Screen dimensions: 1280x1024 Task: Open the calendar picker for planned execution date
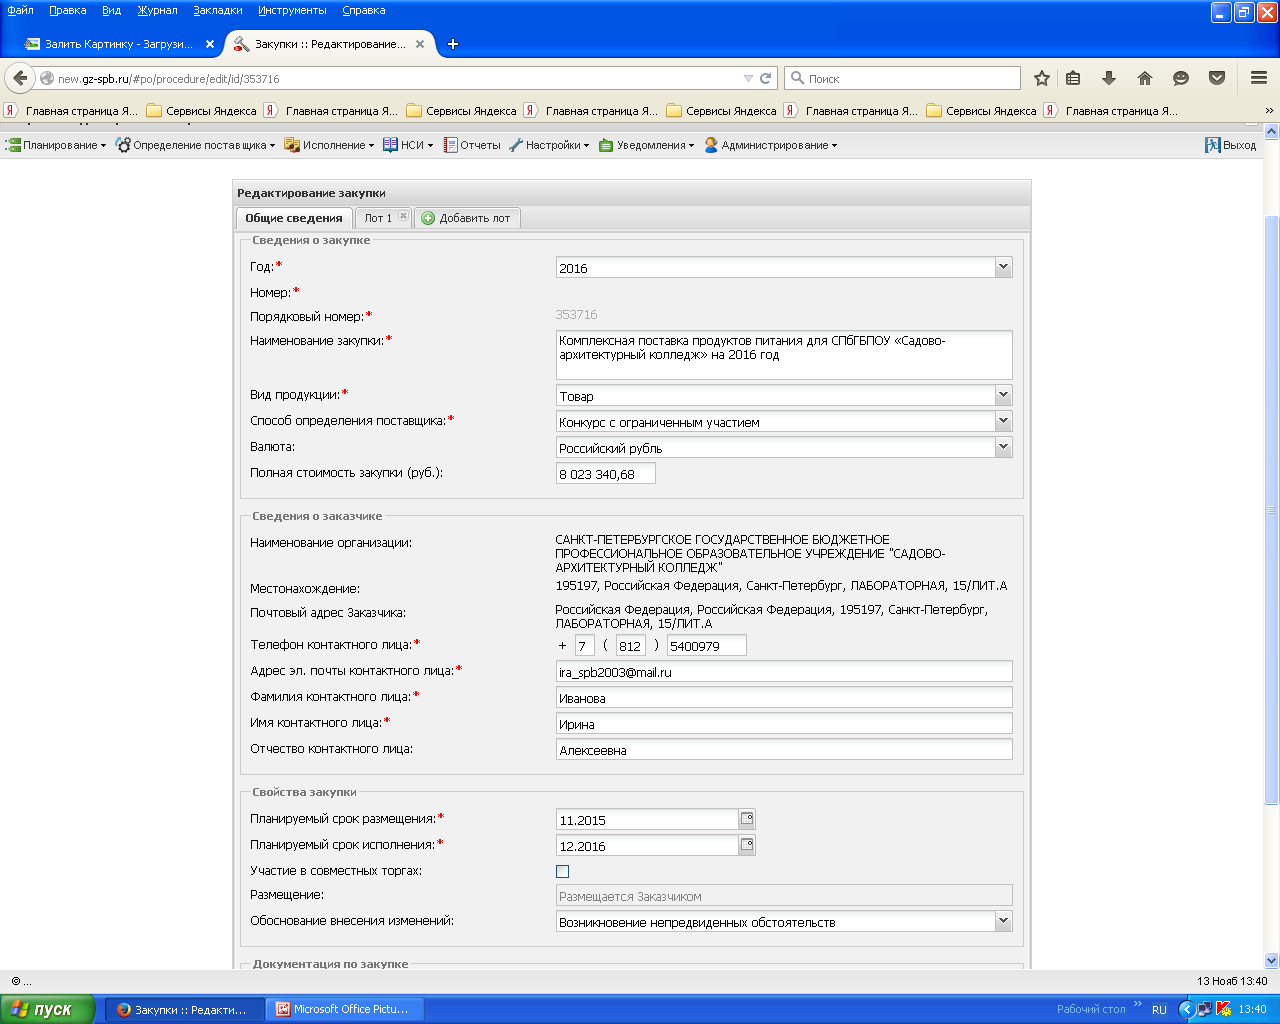click(747, 845)
